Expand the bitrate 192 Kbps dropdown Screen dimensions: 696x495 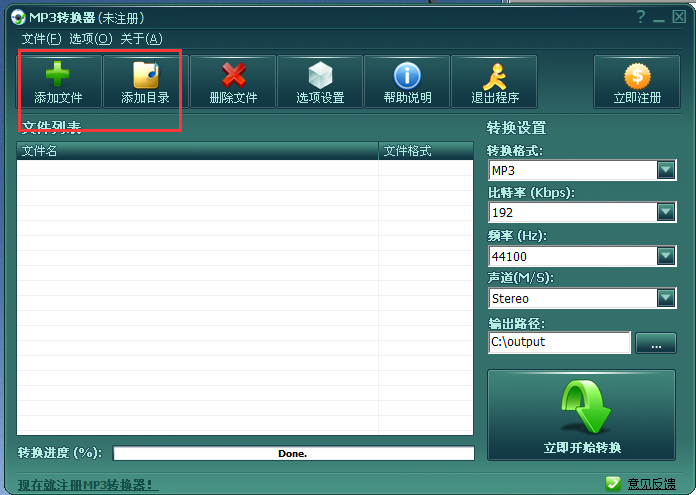[666, 212]
